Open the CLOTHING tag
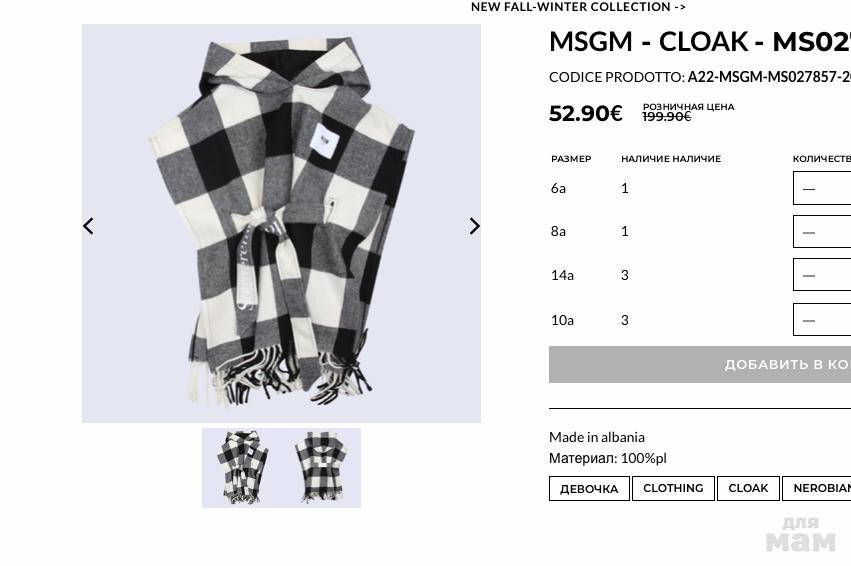This screenshot has width=851, height=566. coord(673,488)
